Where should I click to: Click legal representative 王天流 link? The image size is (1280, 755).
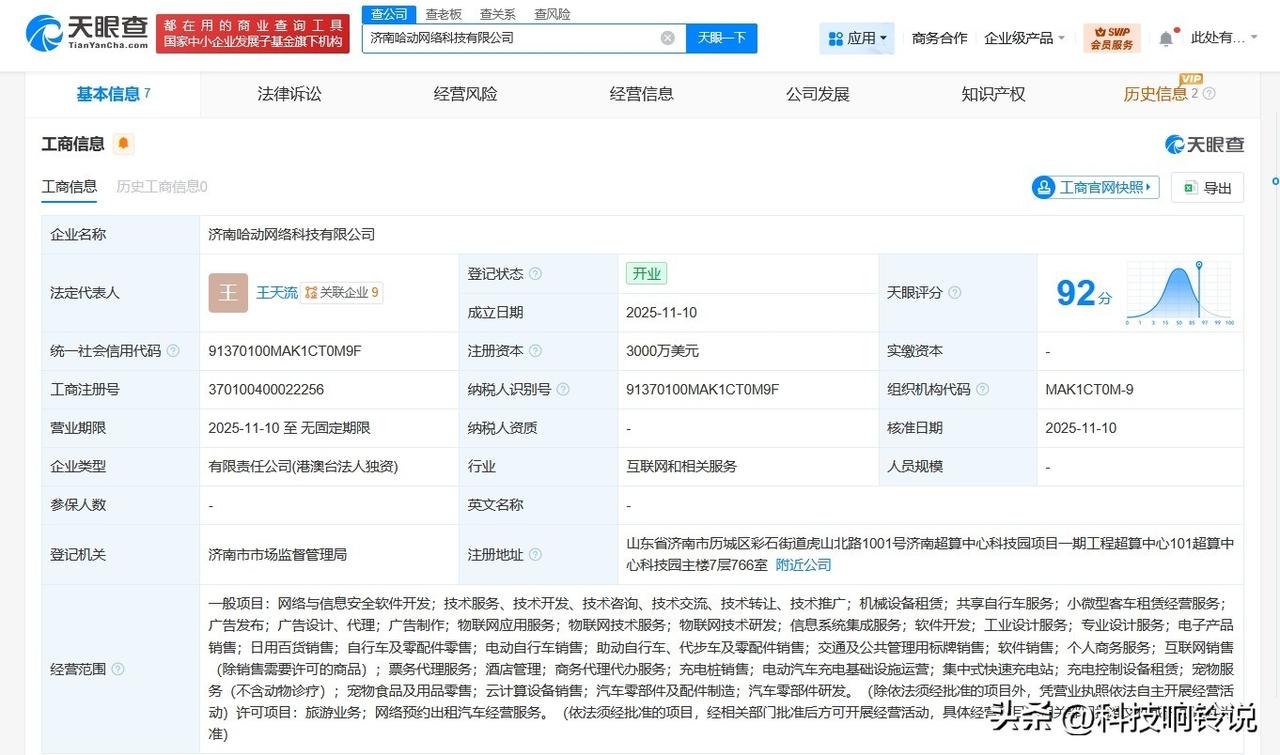(x=278, y=292)
